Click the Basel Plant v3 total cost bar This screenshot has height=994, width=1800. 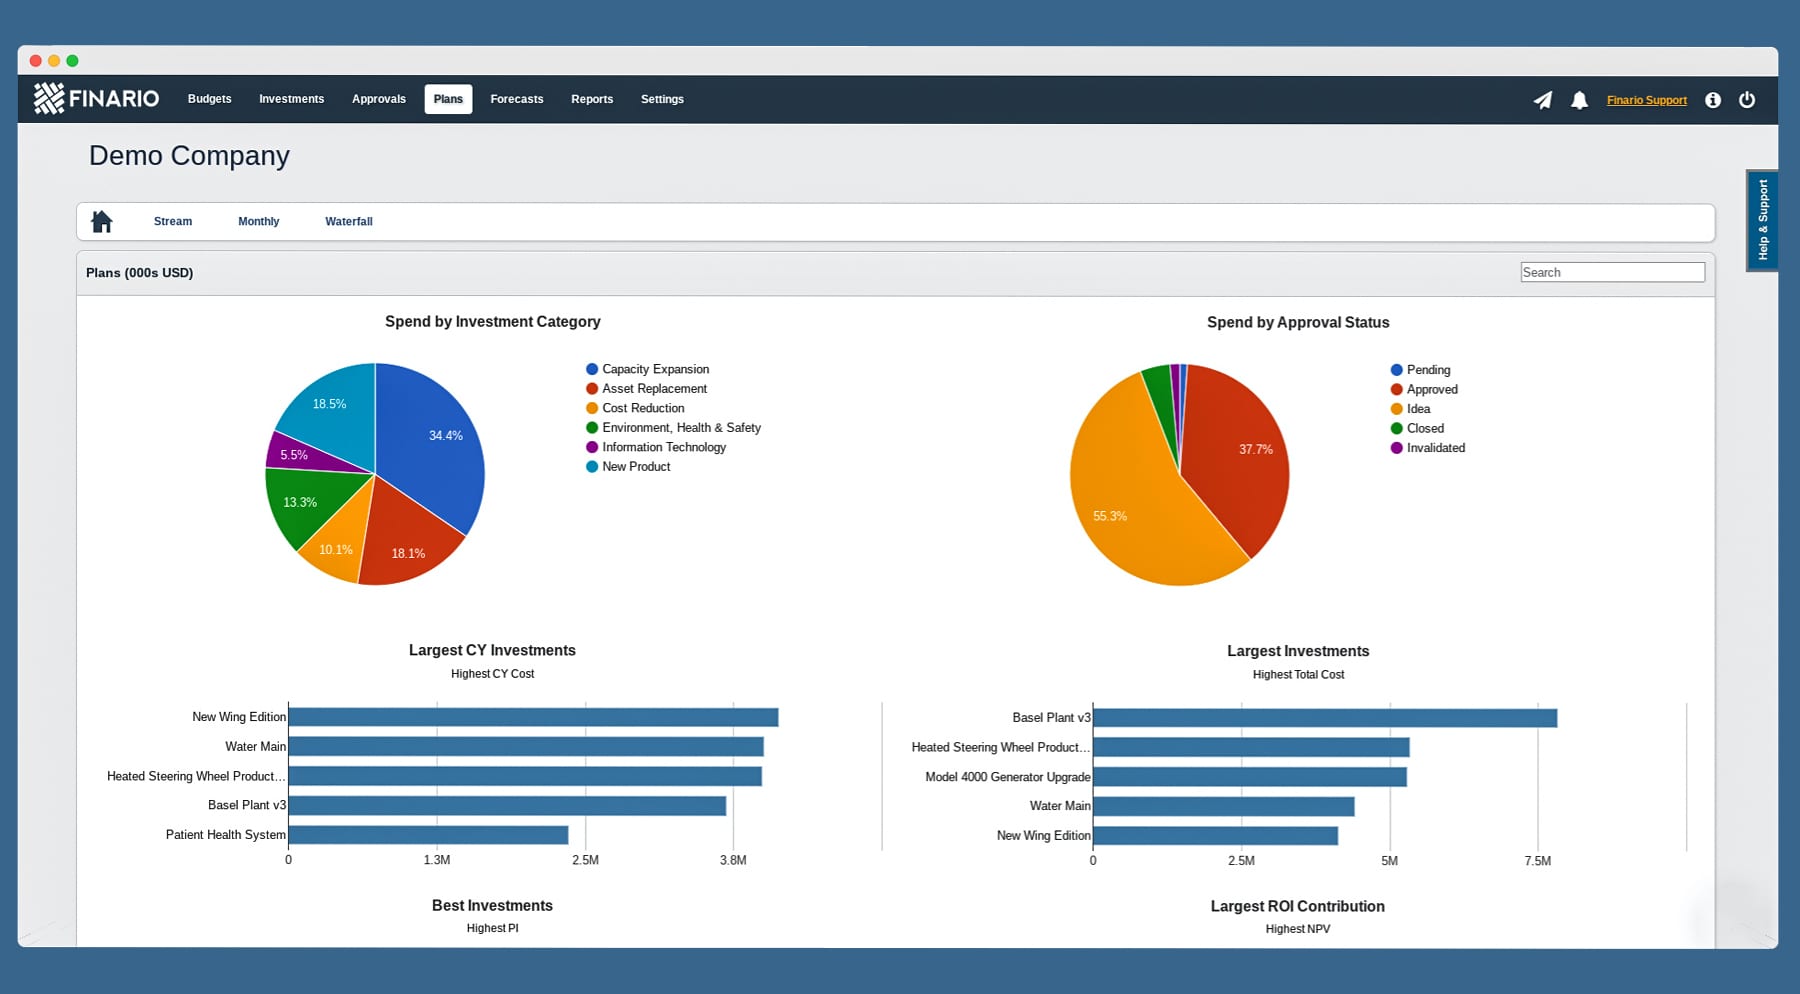(x=1325, y=718)
